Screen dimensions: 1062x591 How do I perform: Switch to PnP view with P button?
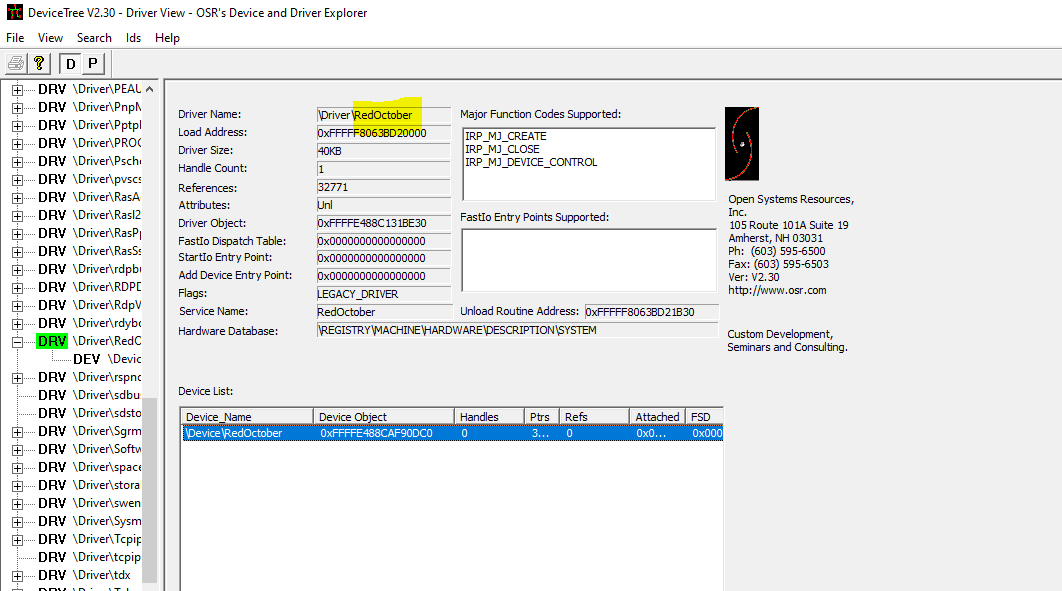point(93,64)
